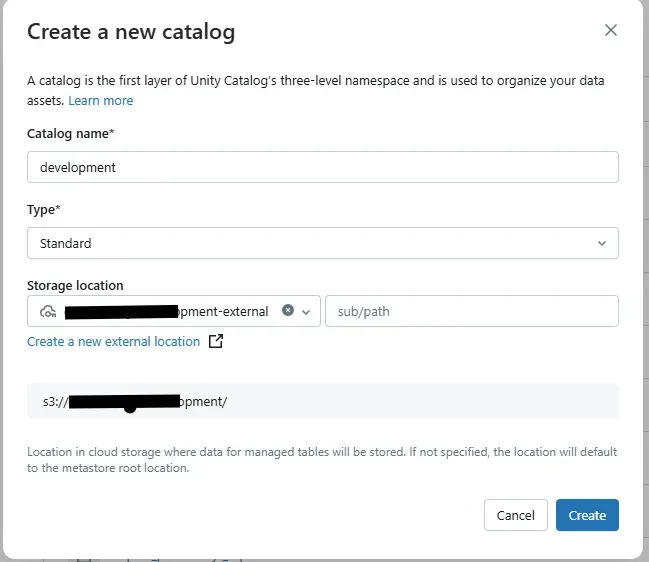Viewport: 649px width, 562px height.
Task: Click the managed tables location help text
Action: [322, 460]
